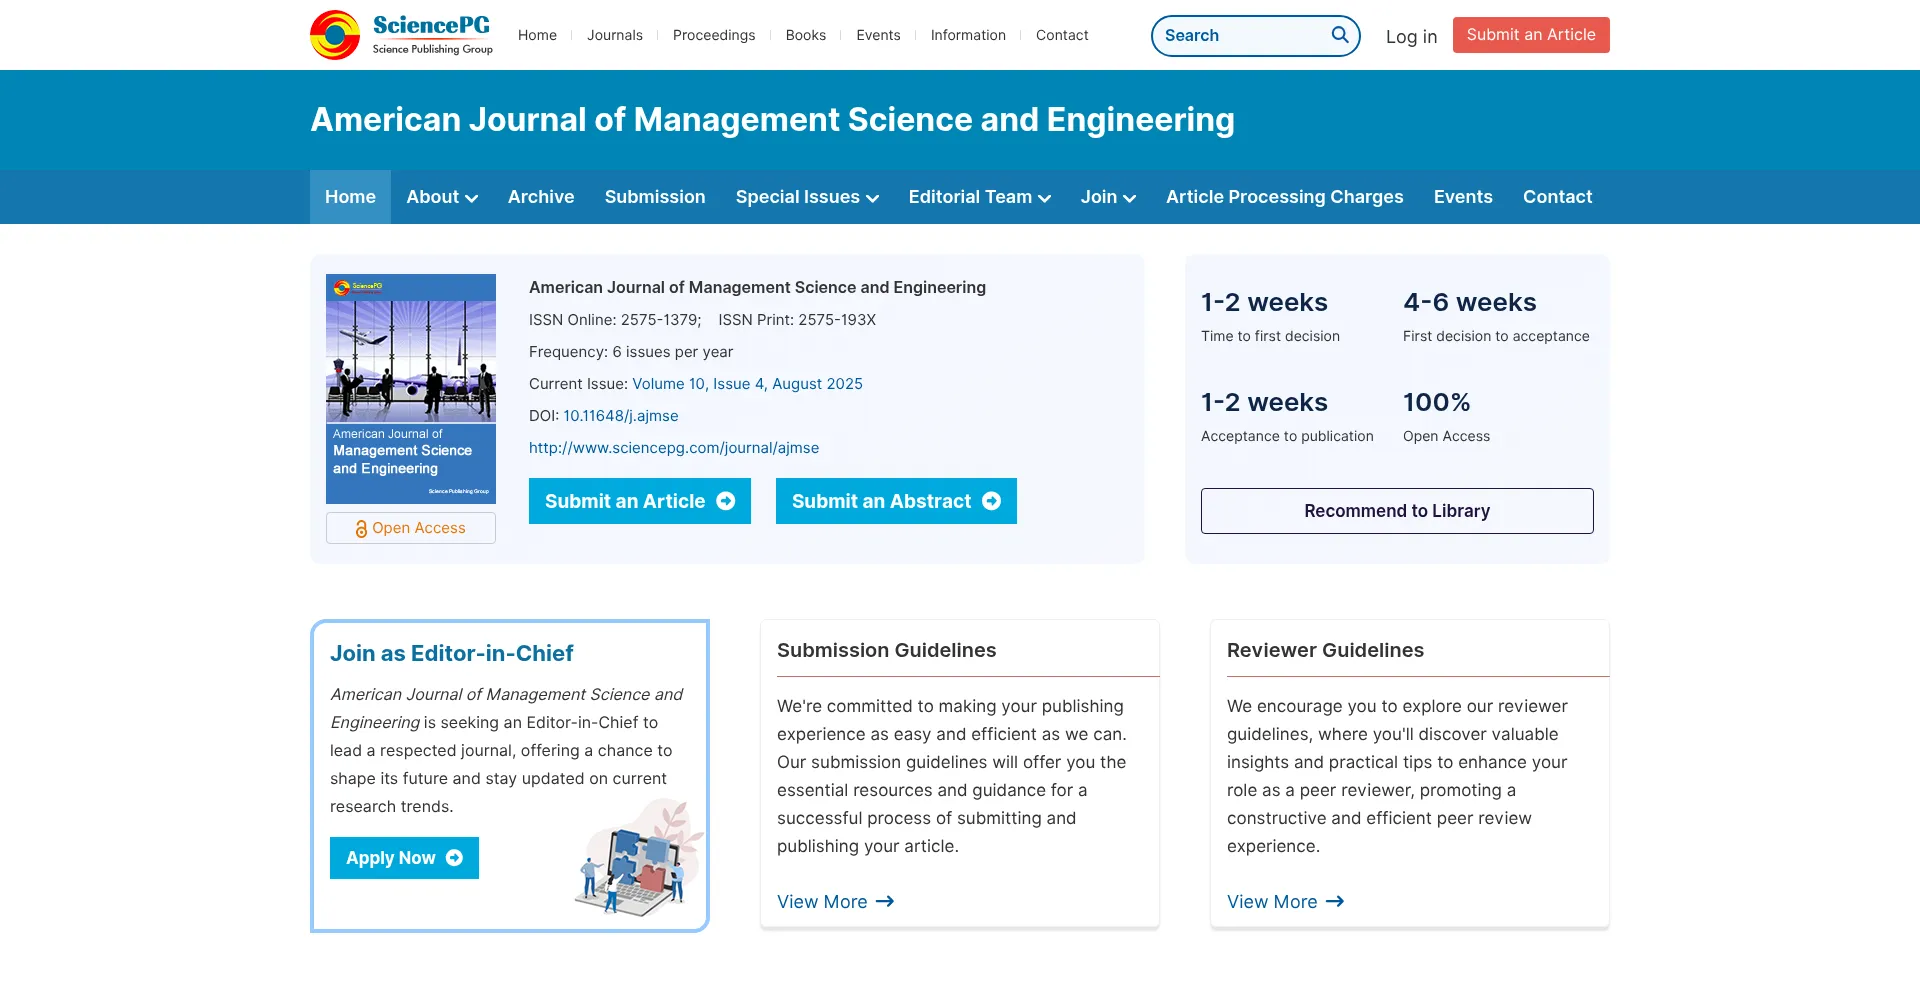Viewport: 1920px width, 993px height.
Task: Click the ISSN Print: 2575-193X text
Action: (797, 320)
